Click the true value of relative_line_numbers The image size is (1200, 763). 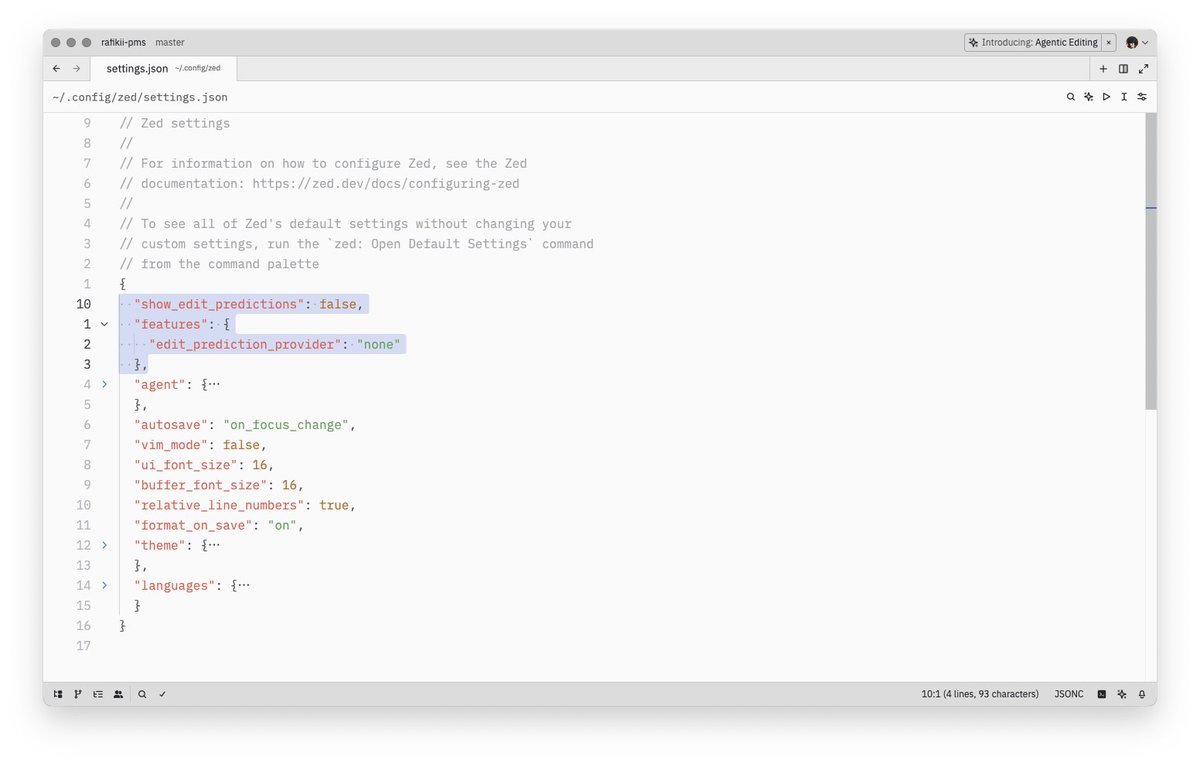[x=334, y=505]
